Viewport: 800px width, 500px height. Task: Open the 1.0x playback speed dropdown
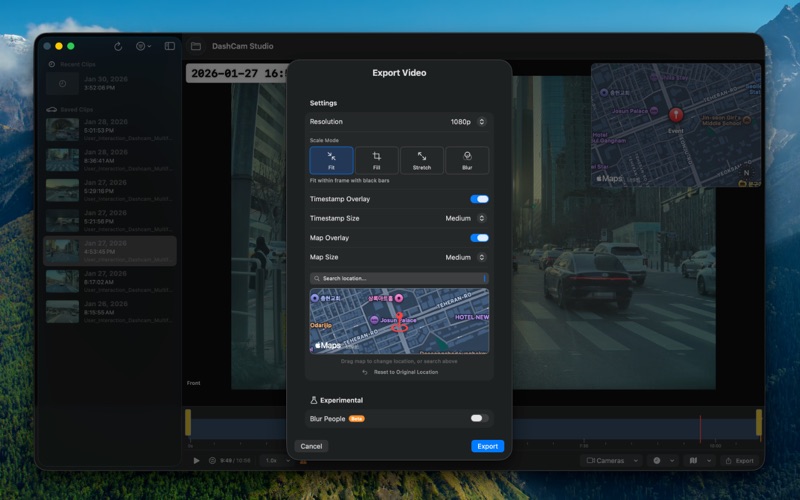click(x=278, y=460)
